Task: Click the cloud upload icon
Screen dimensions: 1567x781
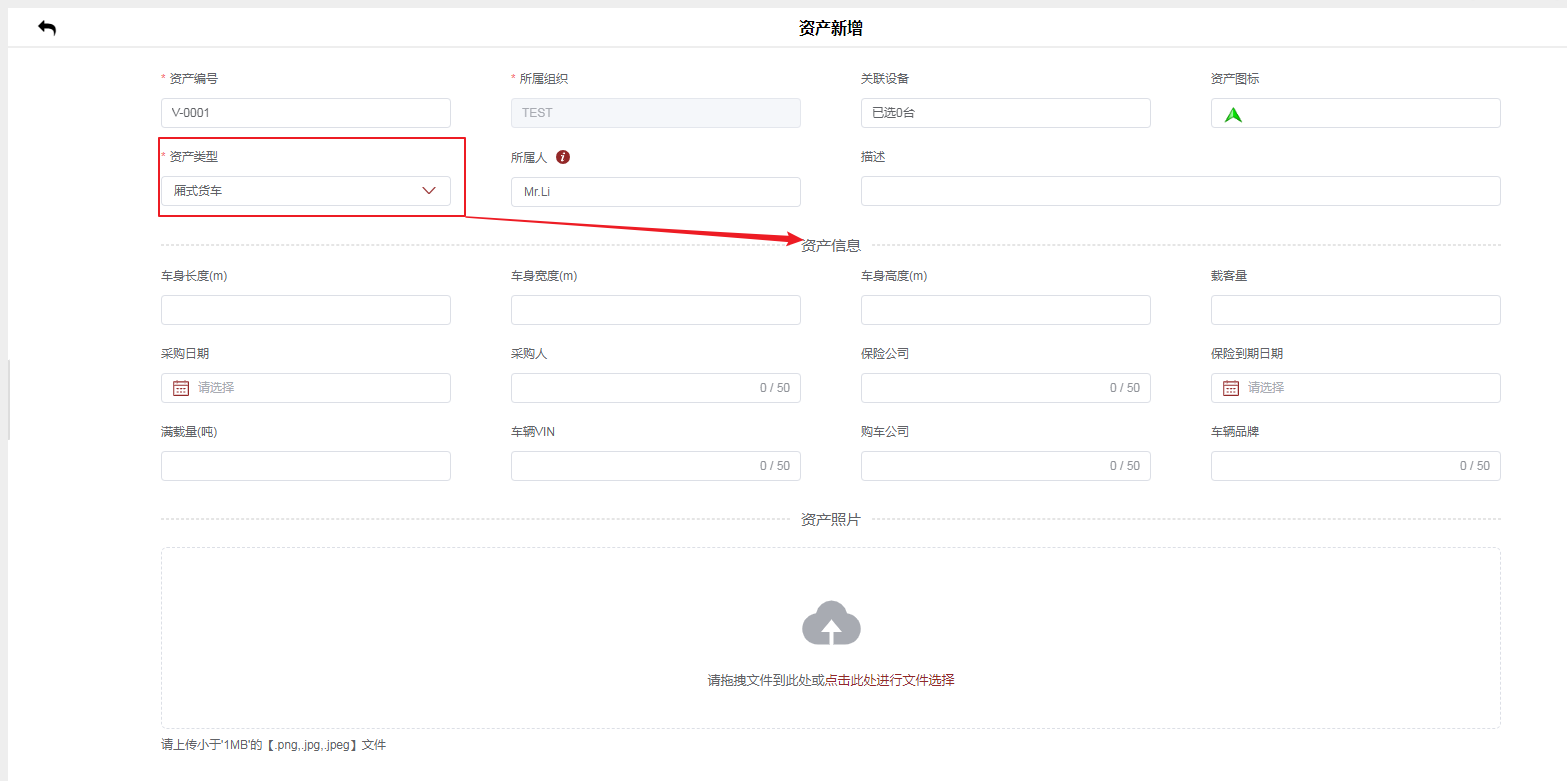Action: coord(831,624)
